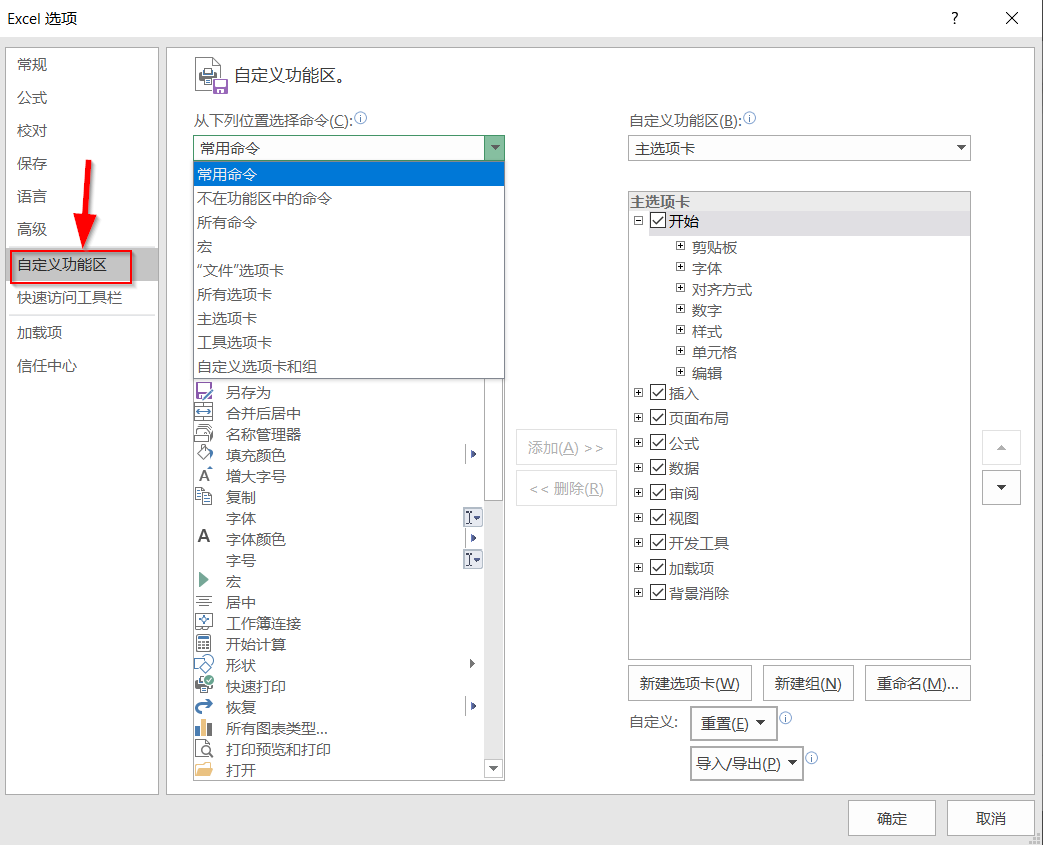Click the 恢复 redo arrow icon
Screen dimensions: 1043x845
click(204, 706)
